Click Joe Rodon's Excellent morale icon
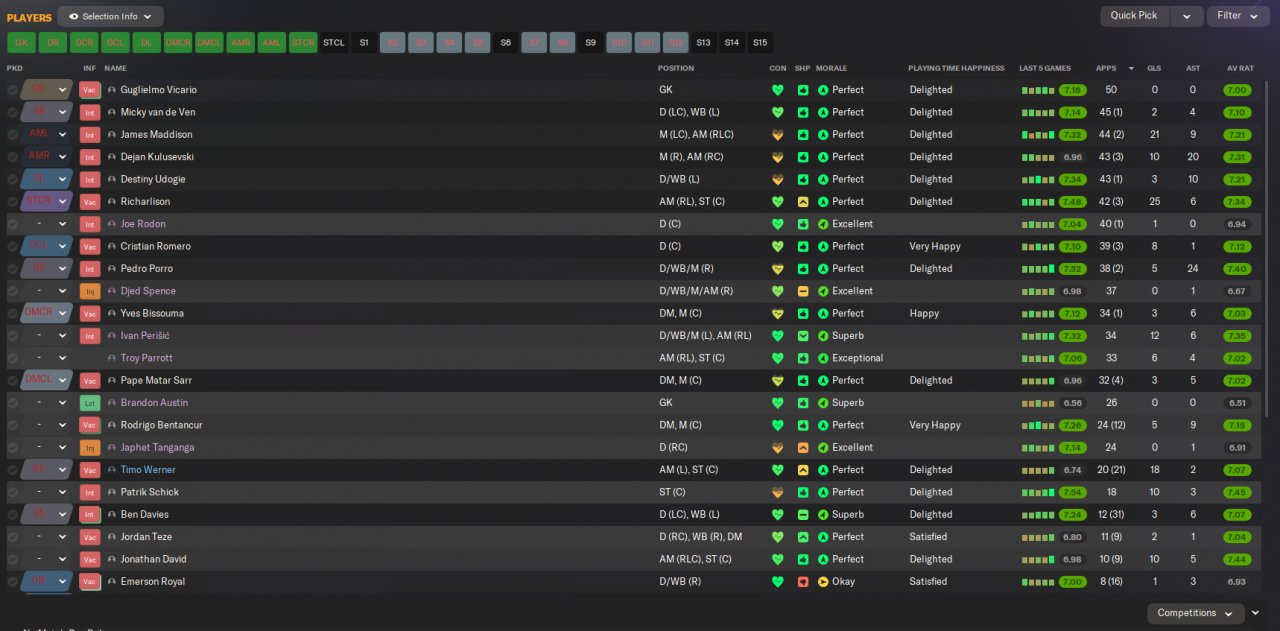This screenshot has width=1280, height=631. (x=823, y=224)
